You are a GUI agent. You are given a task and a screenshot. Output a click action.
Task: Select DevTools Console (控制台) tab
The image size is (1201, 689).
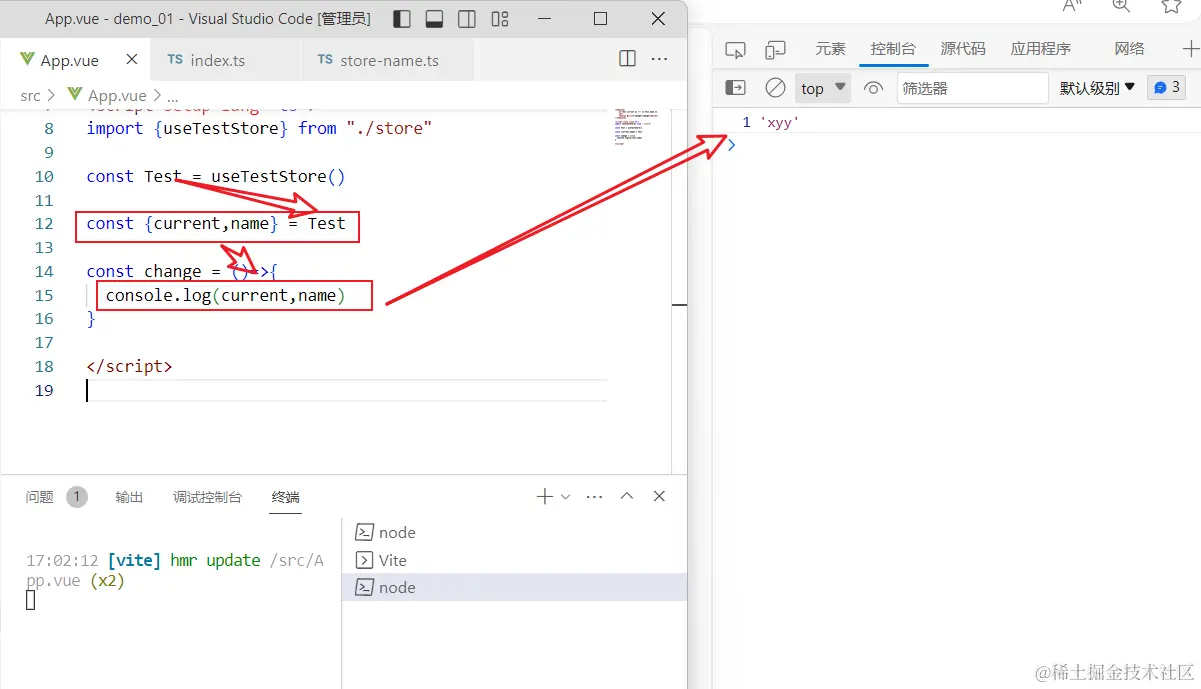tap(893, 48)
